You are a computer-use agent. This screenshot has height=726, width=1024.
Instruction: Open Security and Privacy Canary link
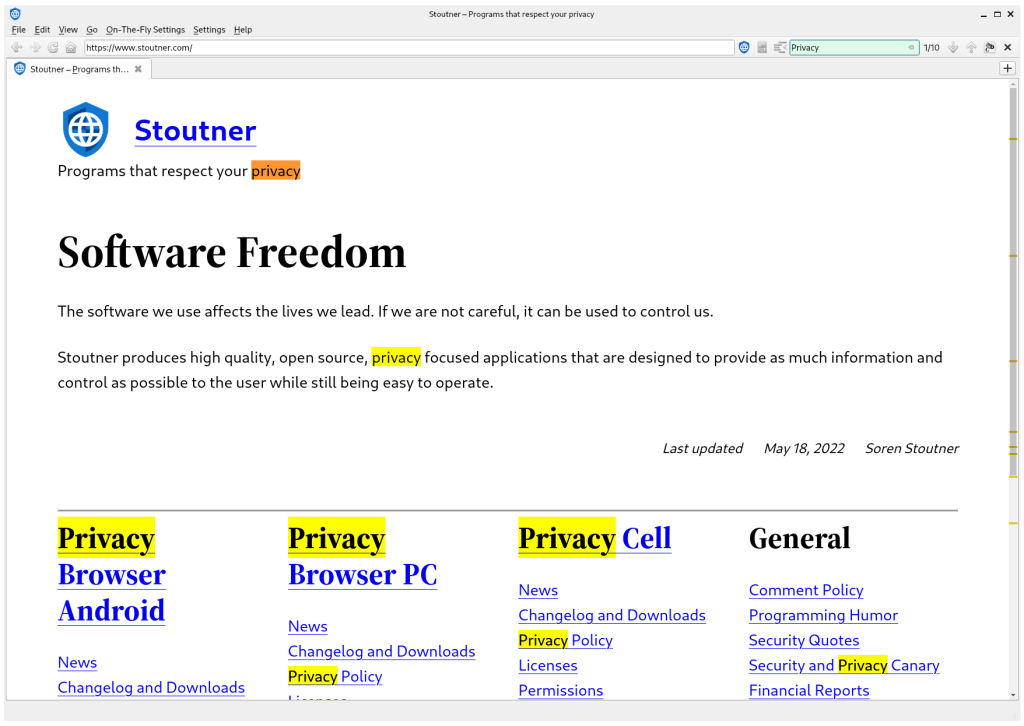click(844, 665)
